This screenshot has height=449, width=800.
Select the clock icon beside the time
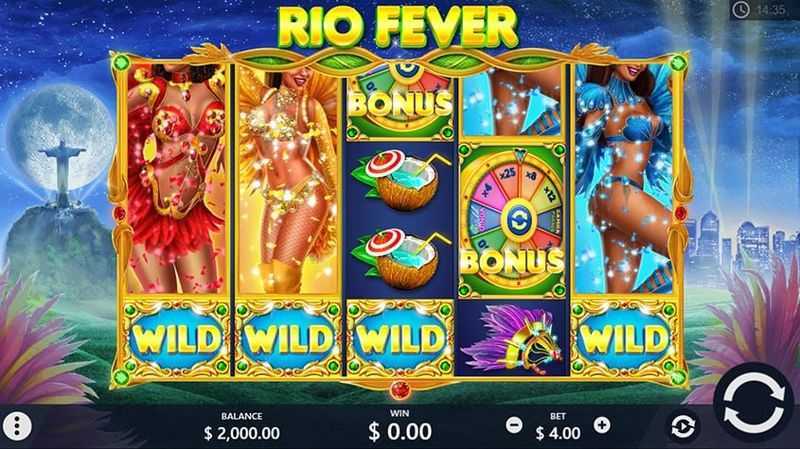pyautogui.click(x=741, y=9)
